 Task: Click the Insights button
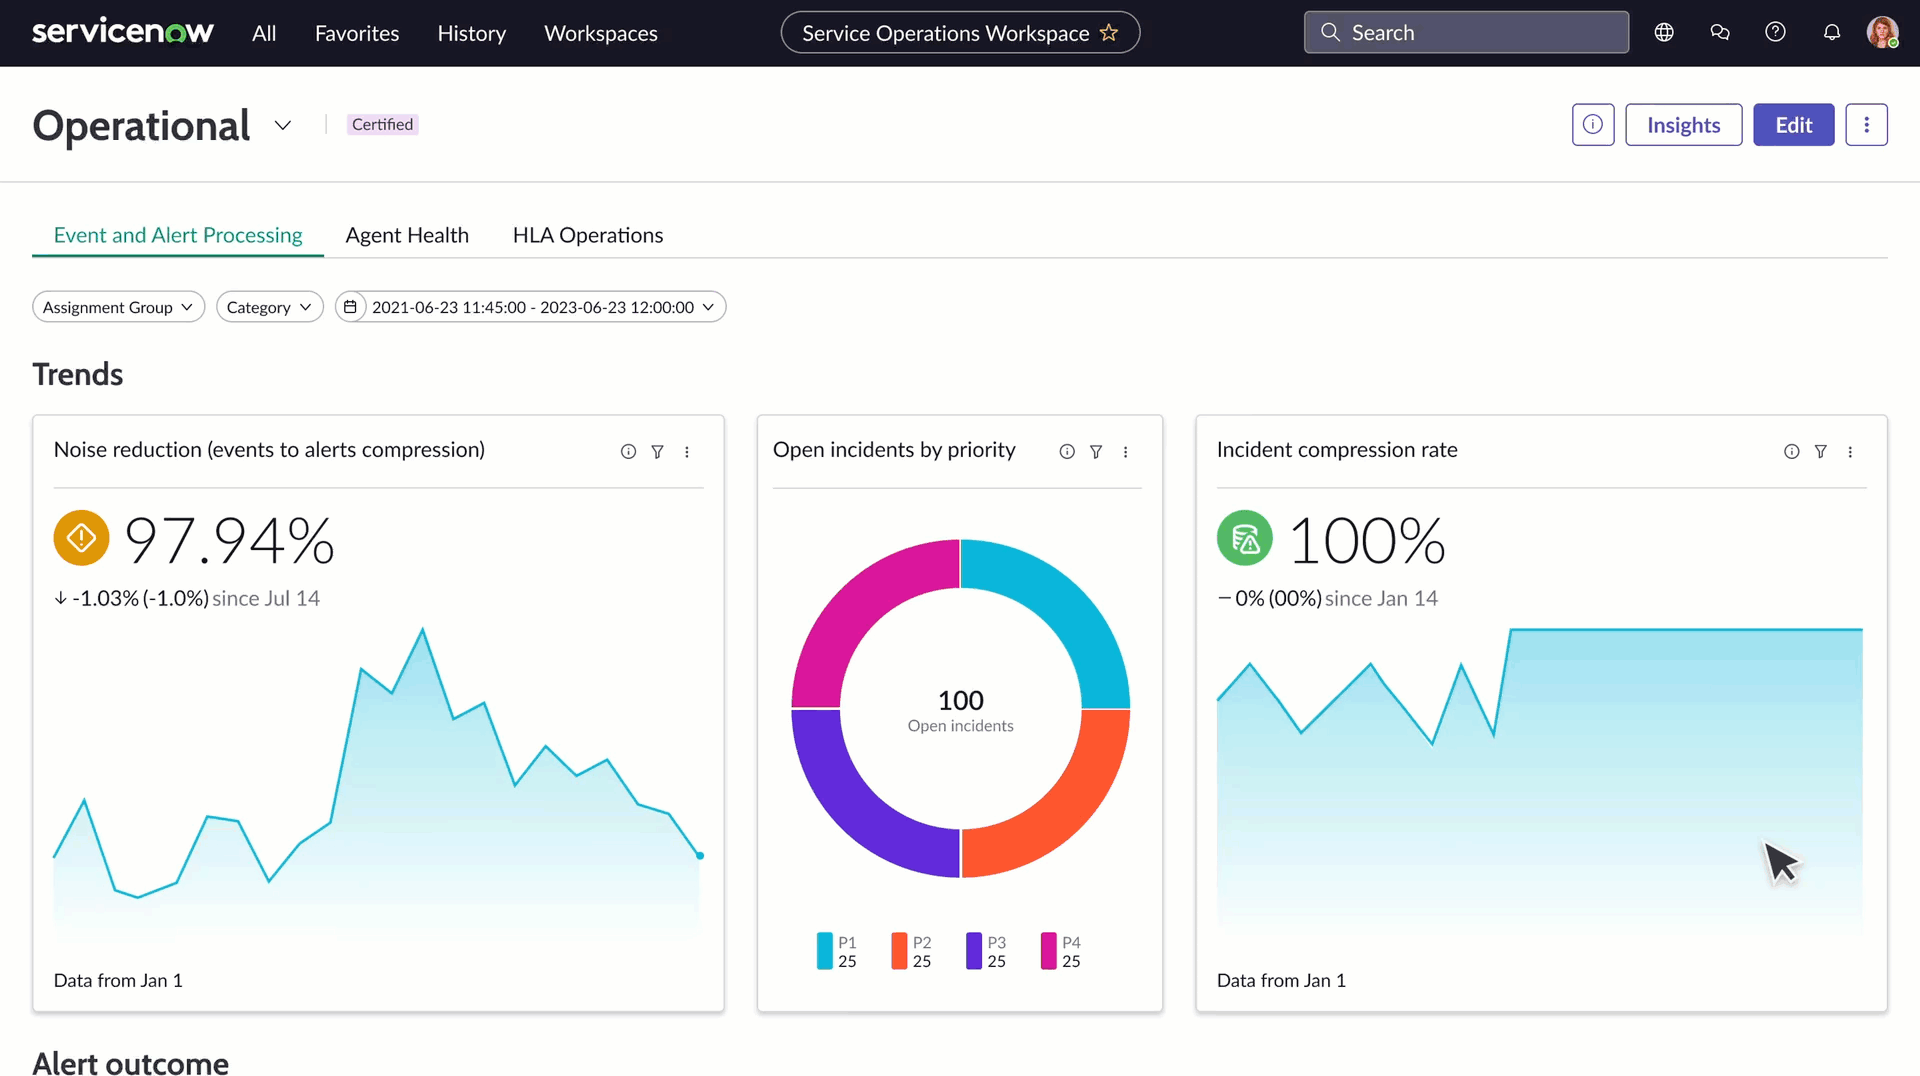coord(1683,124)
